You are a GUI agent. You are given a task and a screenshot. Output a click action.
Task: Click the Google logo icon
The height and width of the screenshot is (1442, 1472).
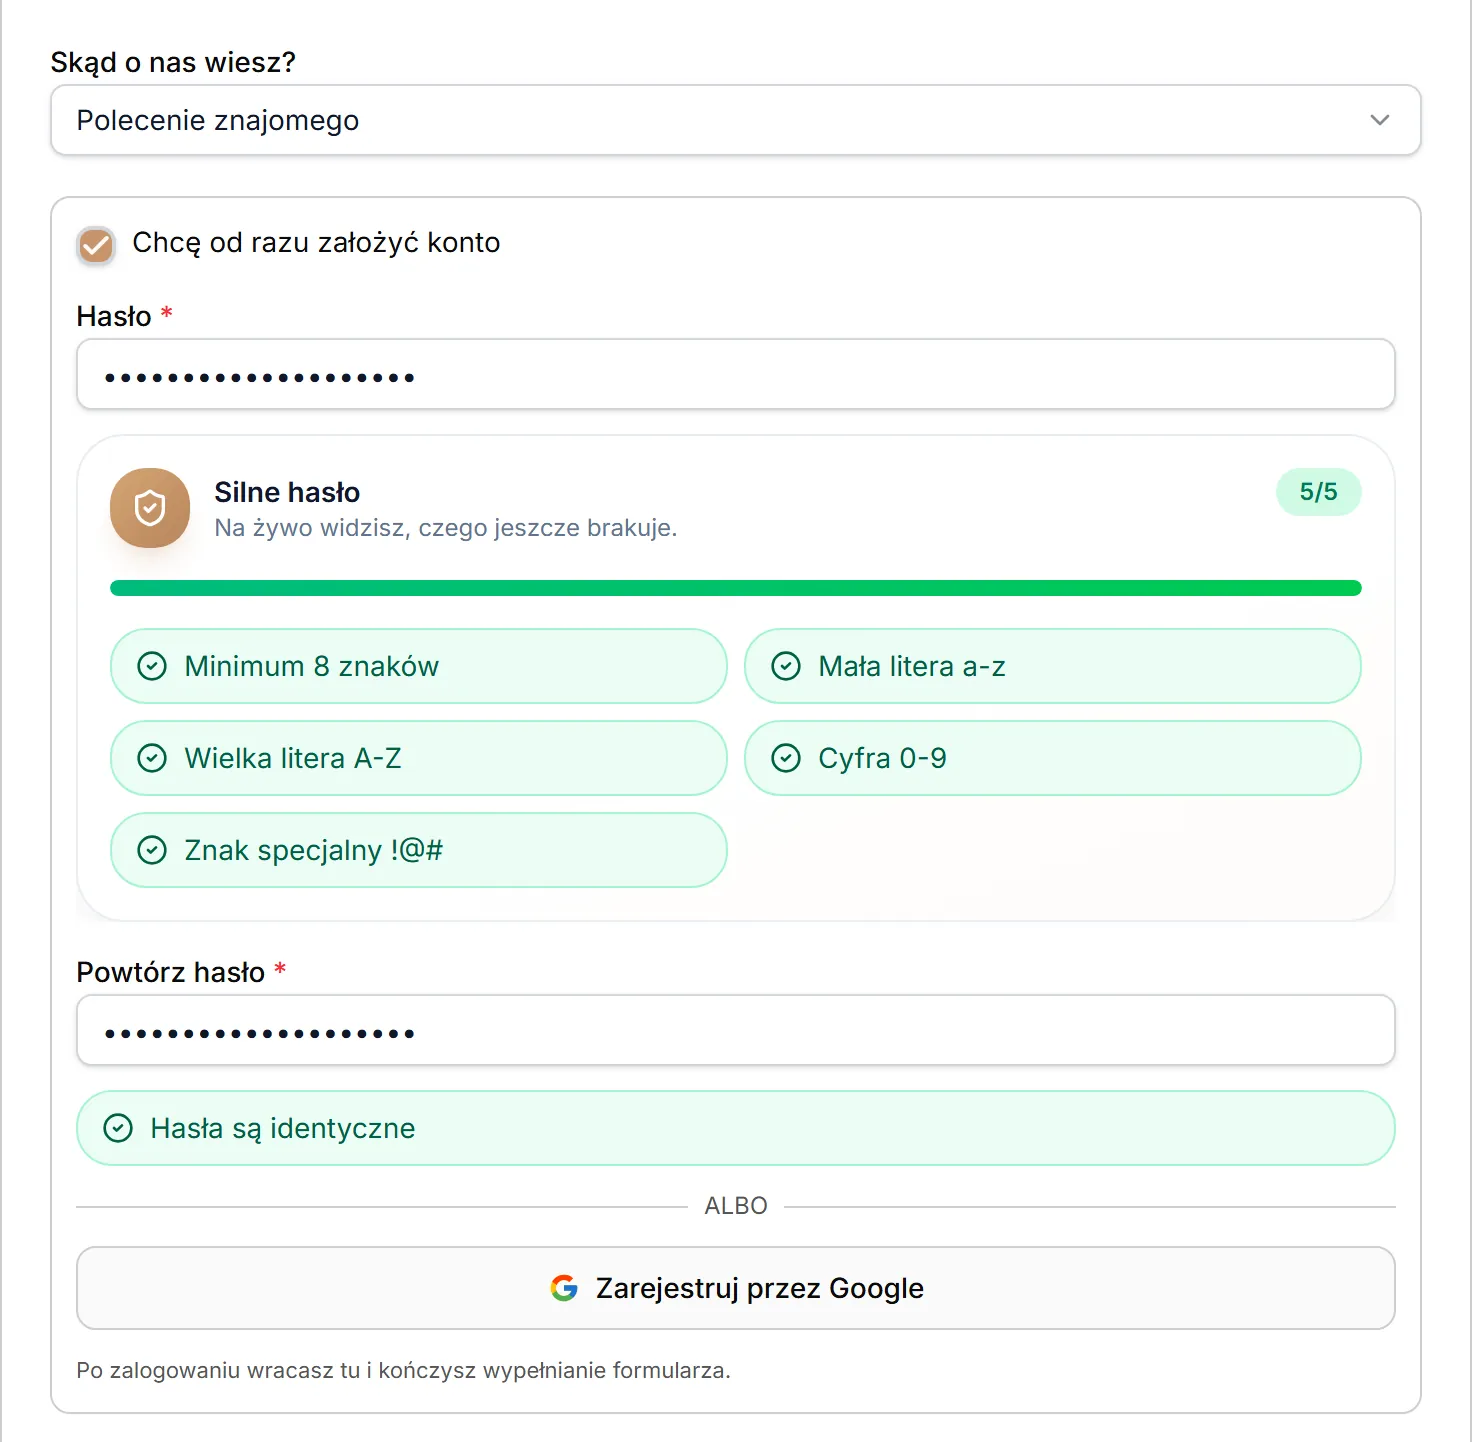click(564, 1288)
